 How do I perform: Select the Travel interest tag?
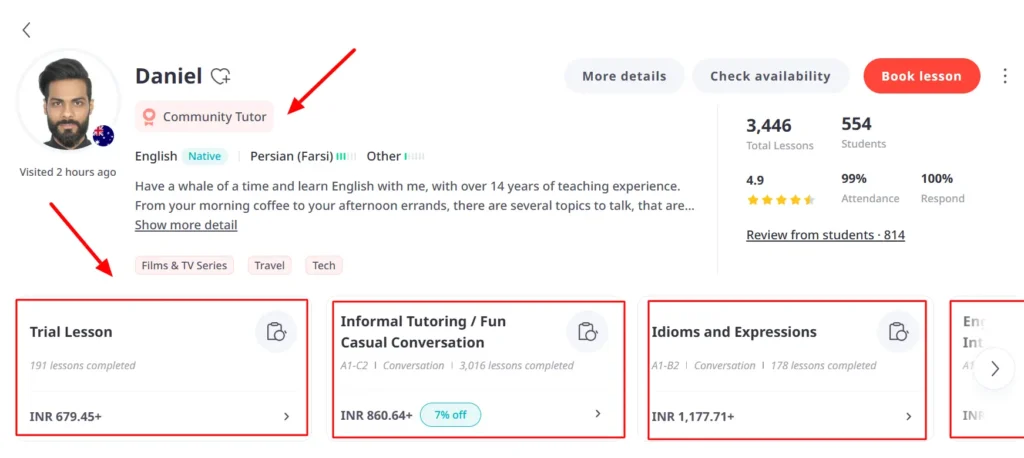coord(270,265)
